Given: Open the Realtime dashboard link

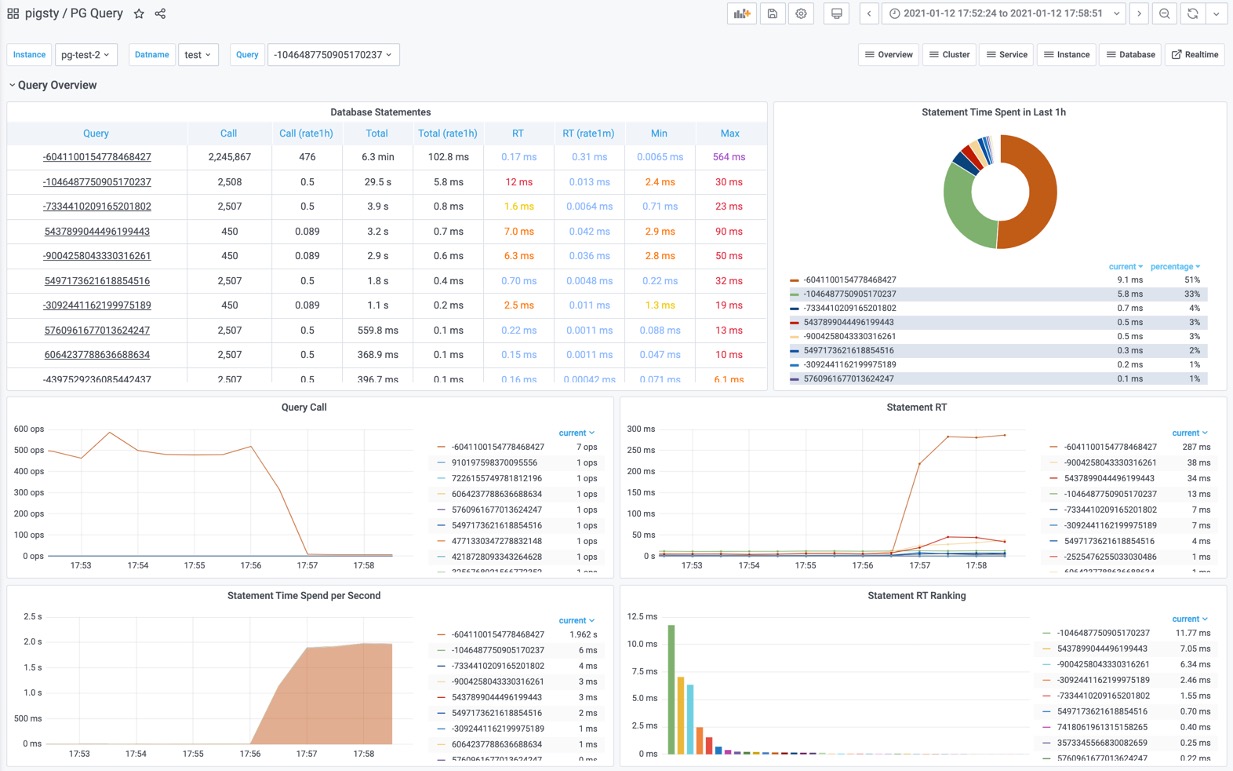Looking at the screenshot, I should [x=1194, y=55].
